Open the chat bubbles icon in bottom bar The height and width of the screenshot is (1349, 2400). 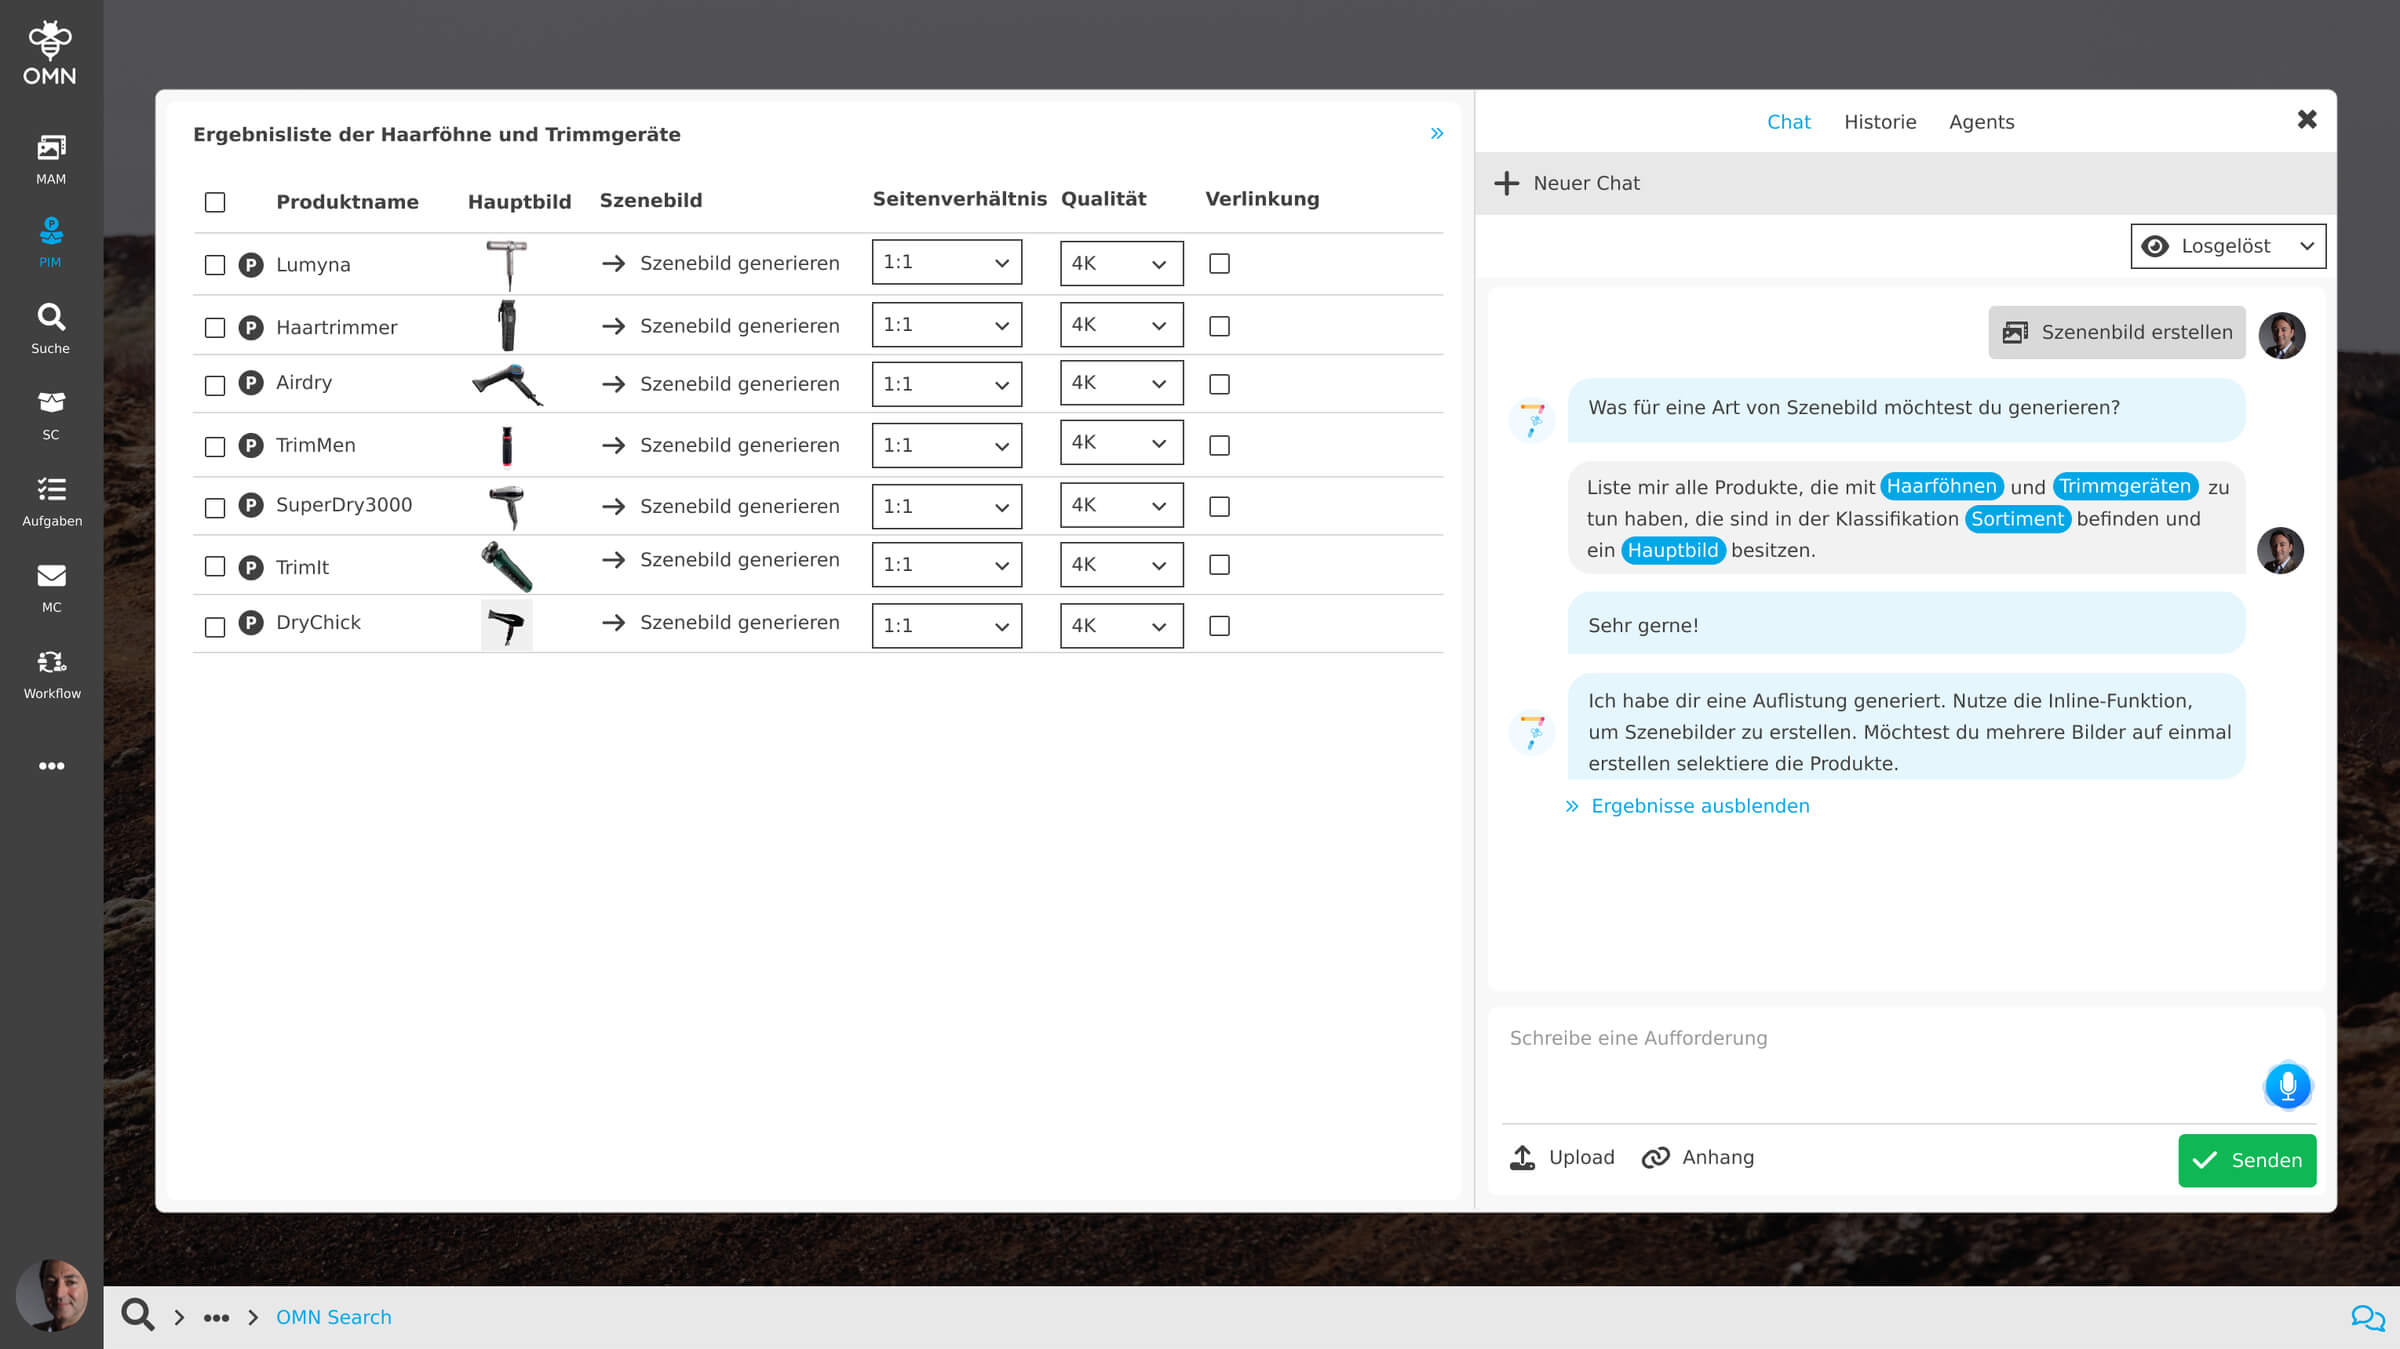click(2366, 1317)
